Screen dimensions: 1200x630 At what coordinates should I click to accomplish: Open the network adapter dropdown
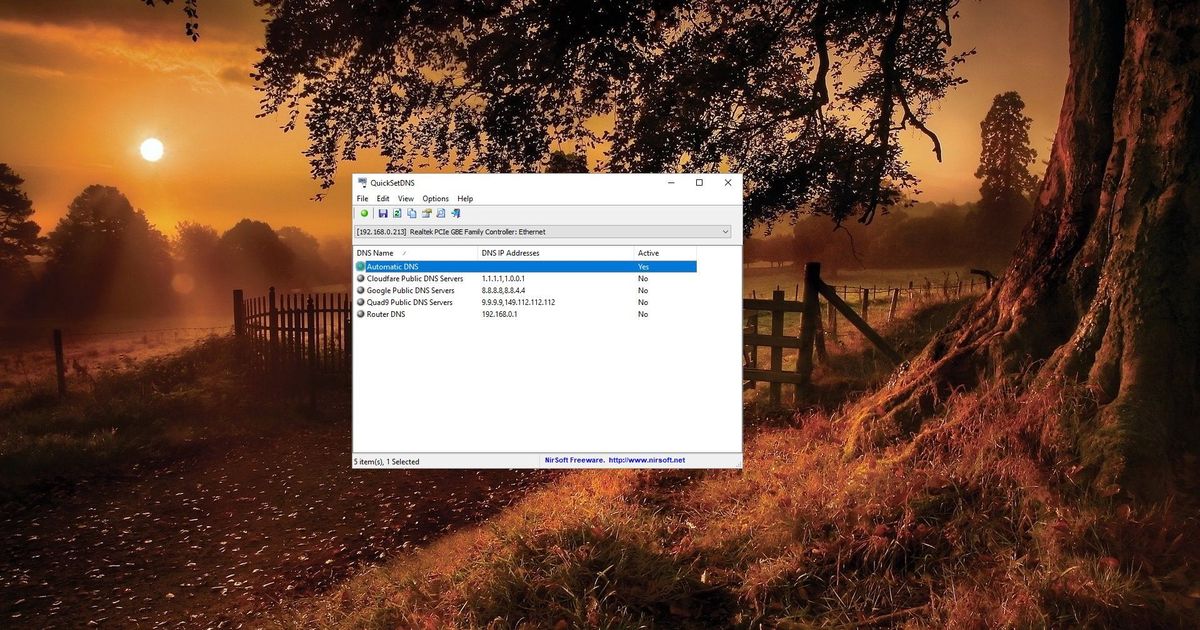tap(725, 231)
